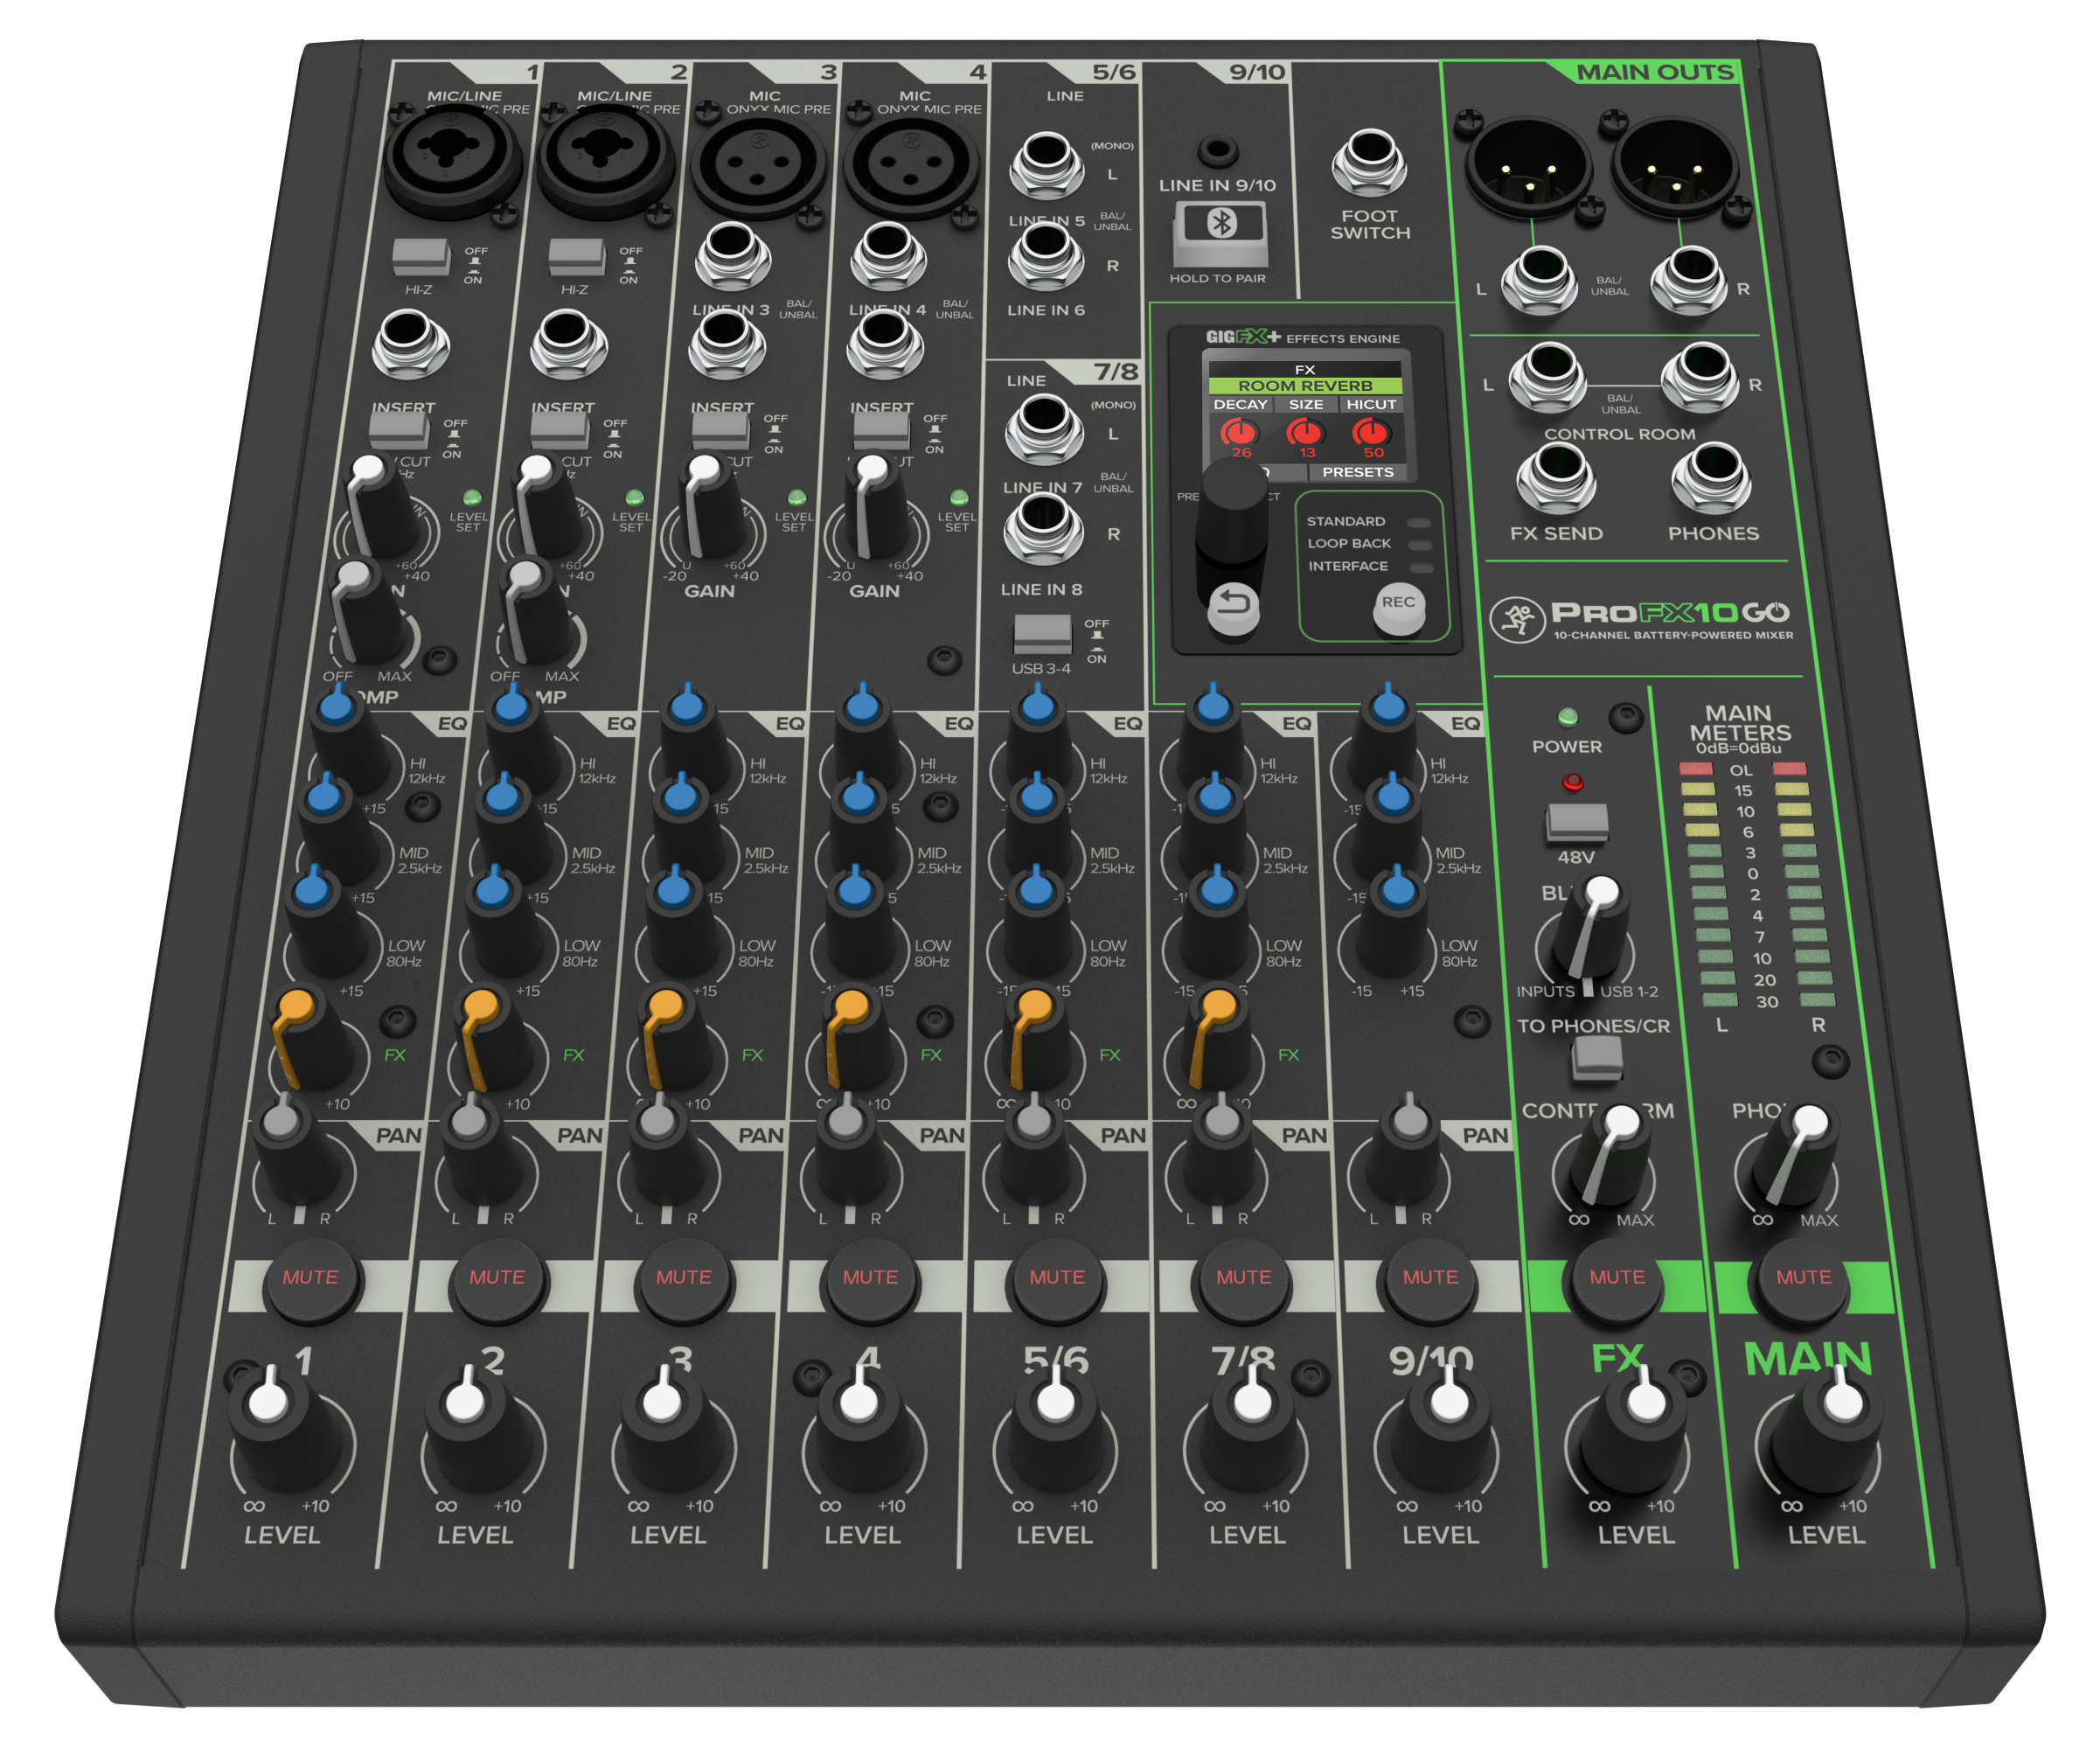2100x1754 pixels.
Task: Open the PRESETS menu on the effects screen
Action: tap(1359, 472)
